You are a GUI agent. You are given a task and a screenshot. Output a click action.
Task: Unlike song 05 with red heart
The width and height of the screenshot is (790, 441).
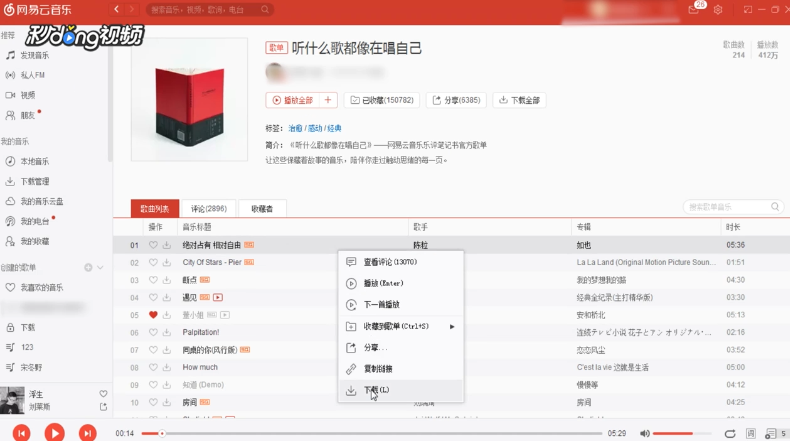[x=153, y=315]
